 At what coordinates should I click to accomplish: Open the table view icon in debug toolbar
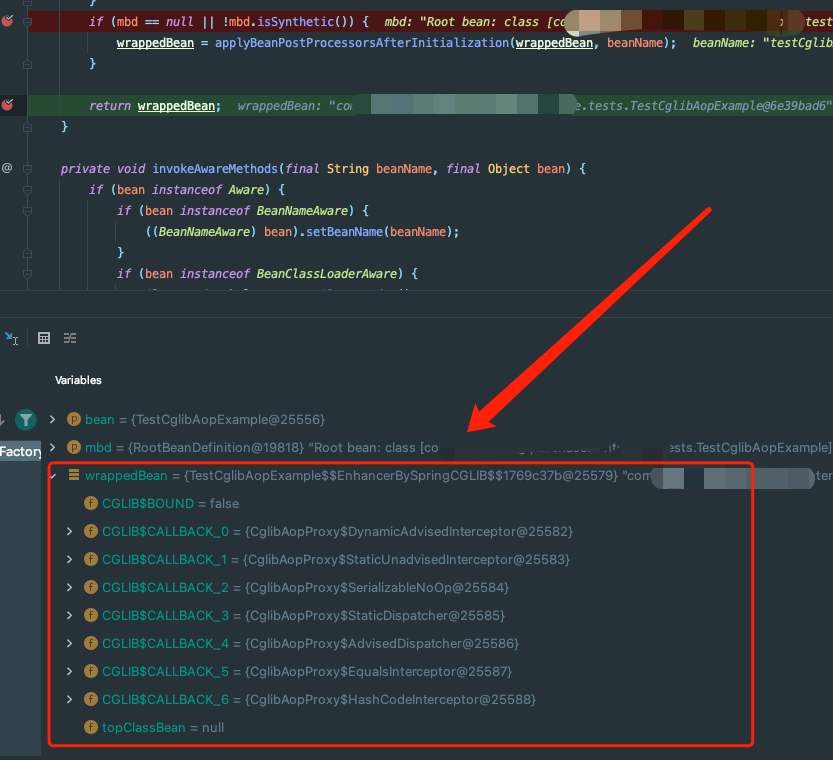coord(44,338)
